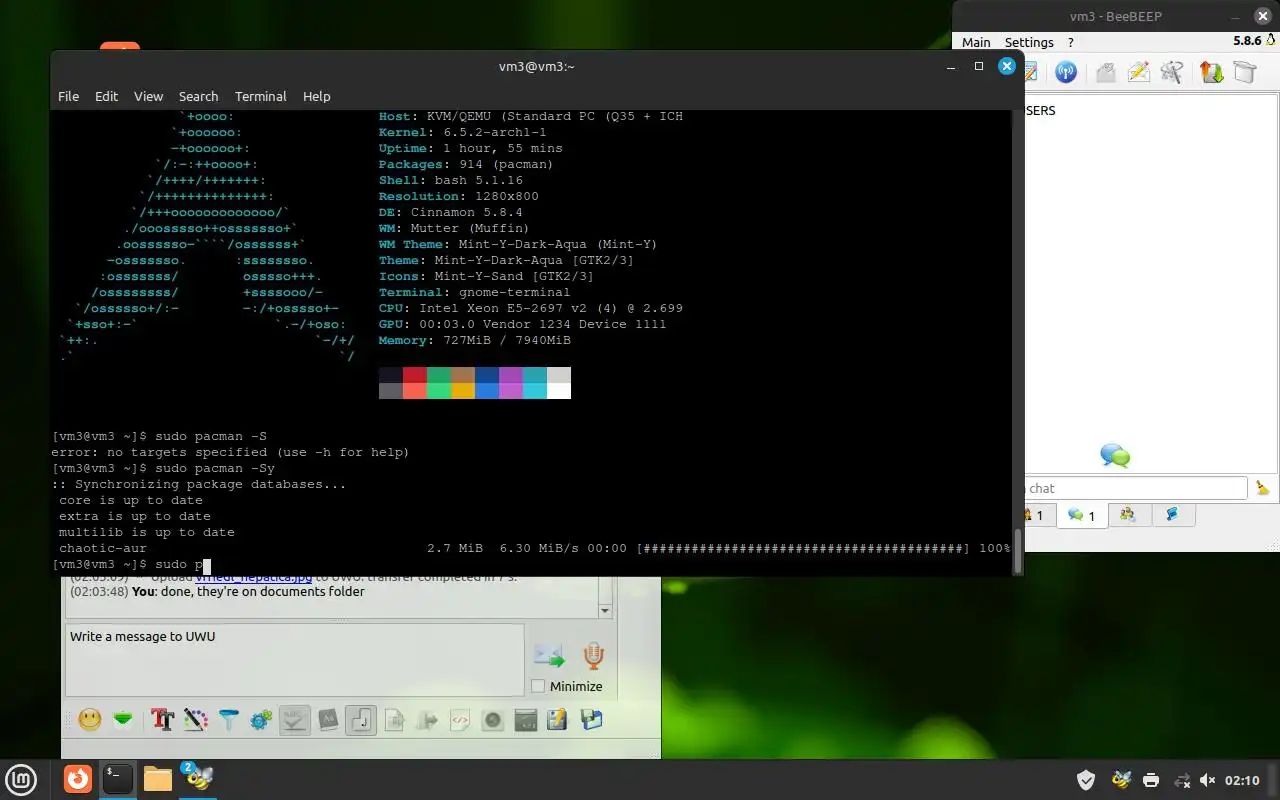Open the terminal View menu
Image resolution: width=1280 pixels, height=800 pixels.
tap(148, 96)
